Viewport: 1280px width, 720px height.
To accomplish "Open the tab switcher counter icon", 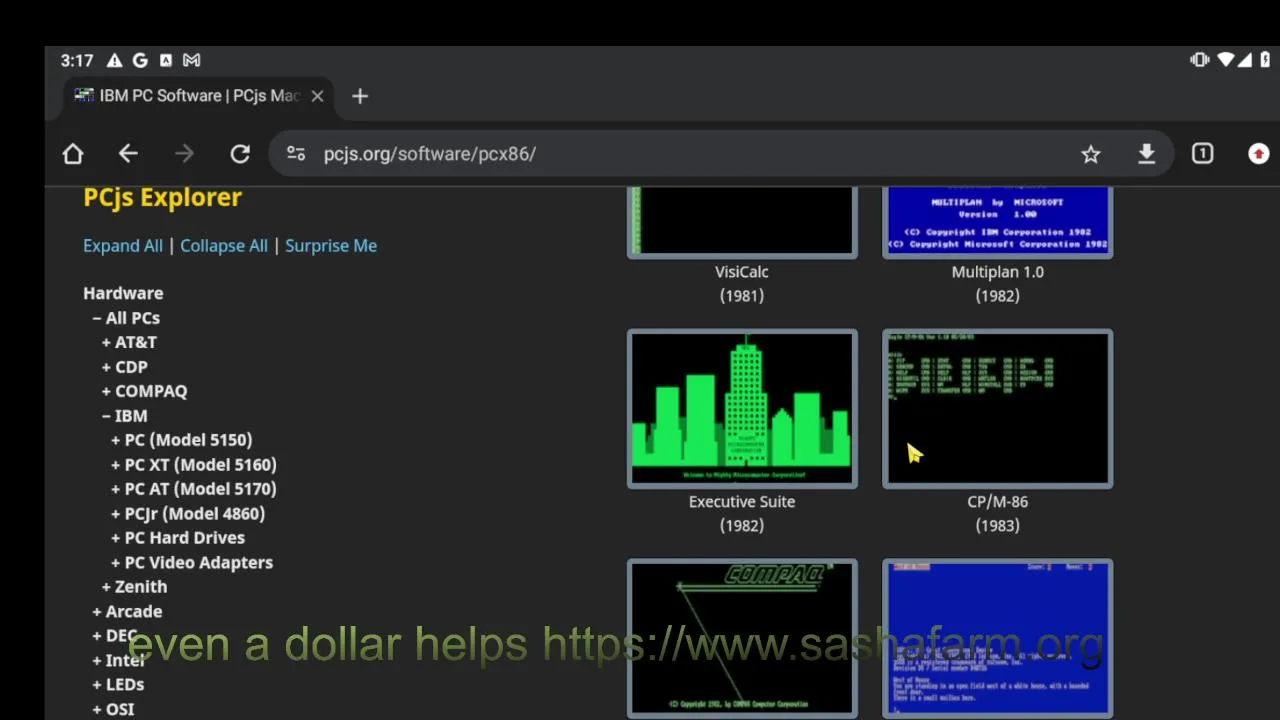I will [x=1203, y=154].
